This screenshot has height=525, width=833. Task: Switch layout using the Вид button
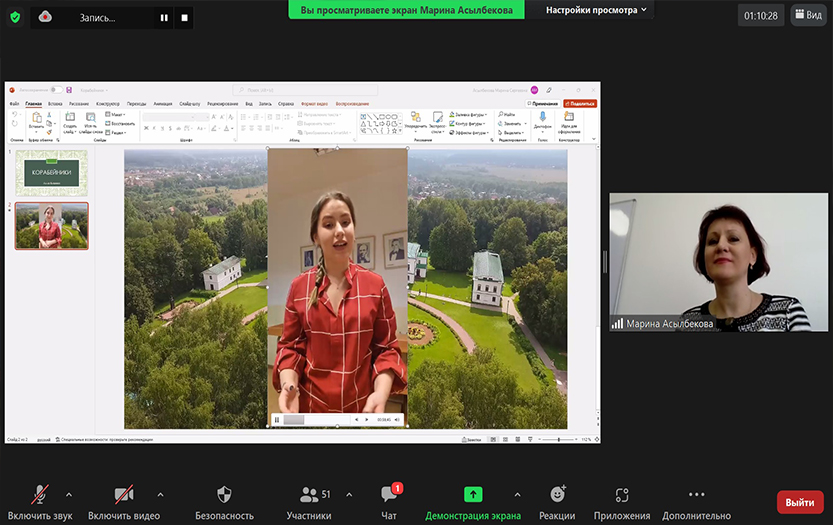point(808,14)
